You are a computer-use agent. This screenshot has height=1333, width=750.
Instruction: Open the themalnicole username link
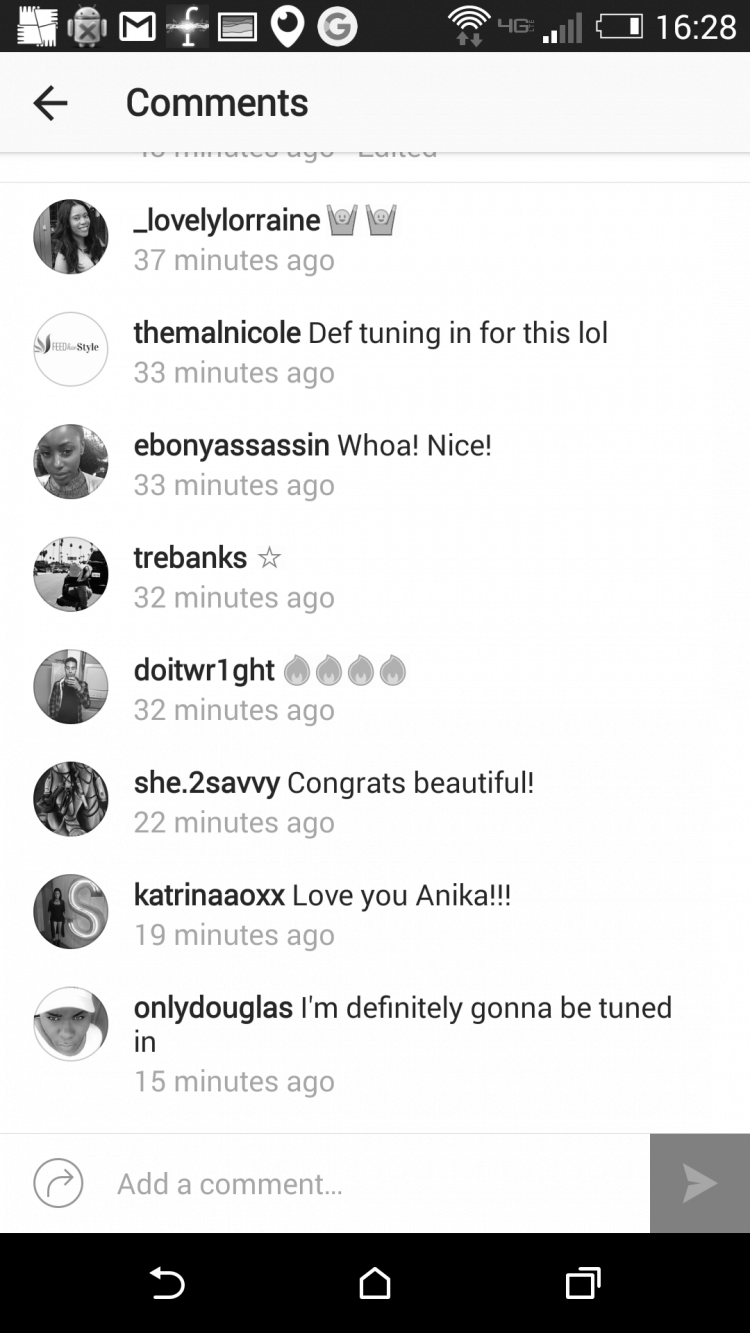click(x=217, y=333)
